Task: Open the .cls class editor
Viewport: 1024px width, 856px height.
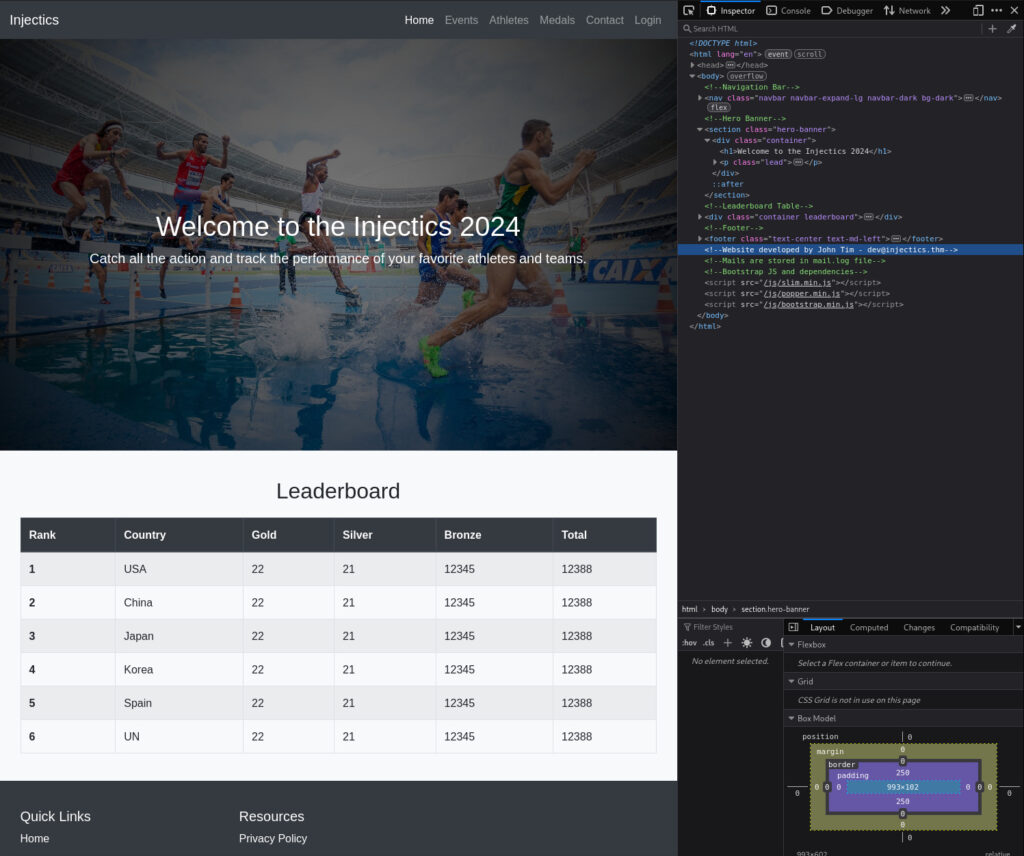Action: pyautogui.click(x=709, y=642)
